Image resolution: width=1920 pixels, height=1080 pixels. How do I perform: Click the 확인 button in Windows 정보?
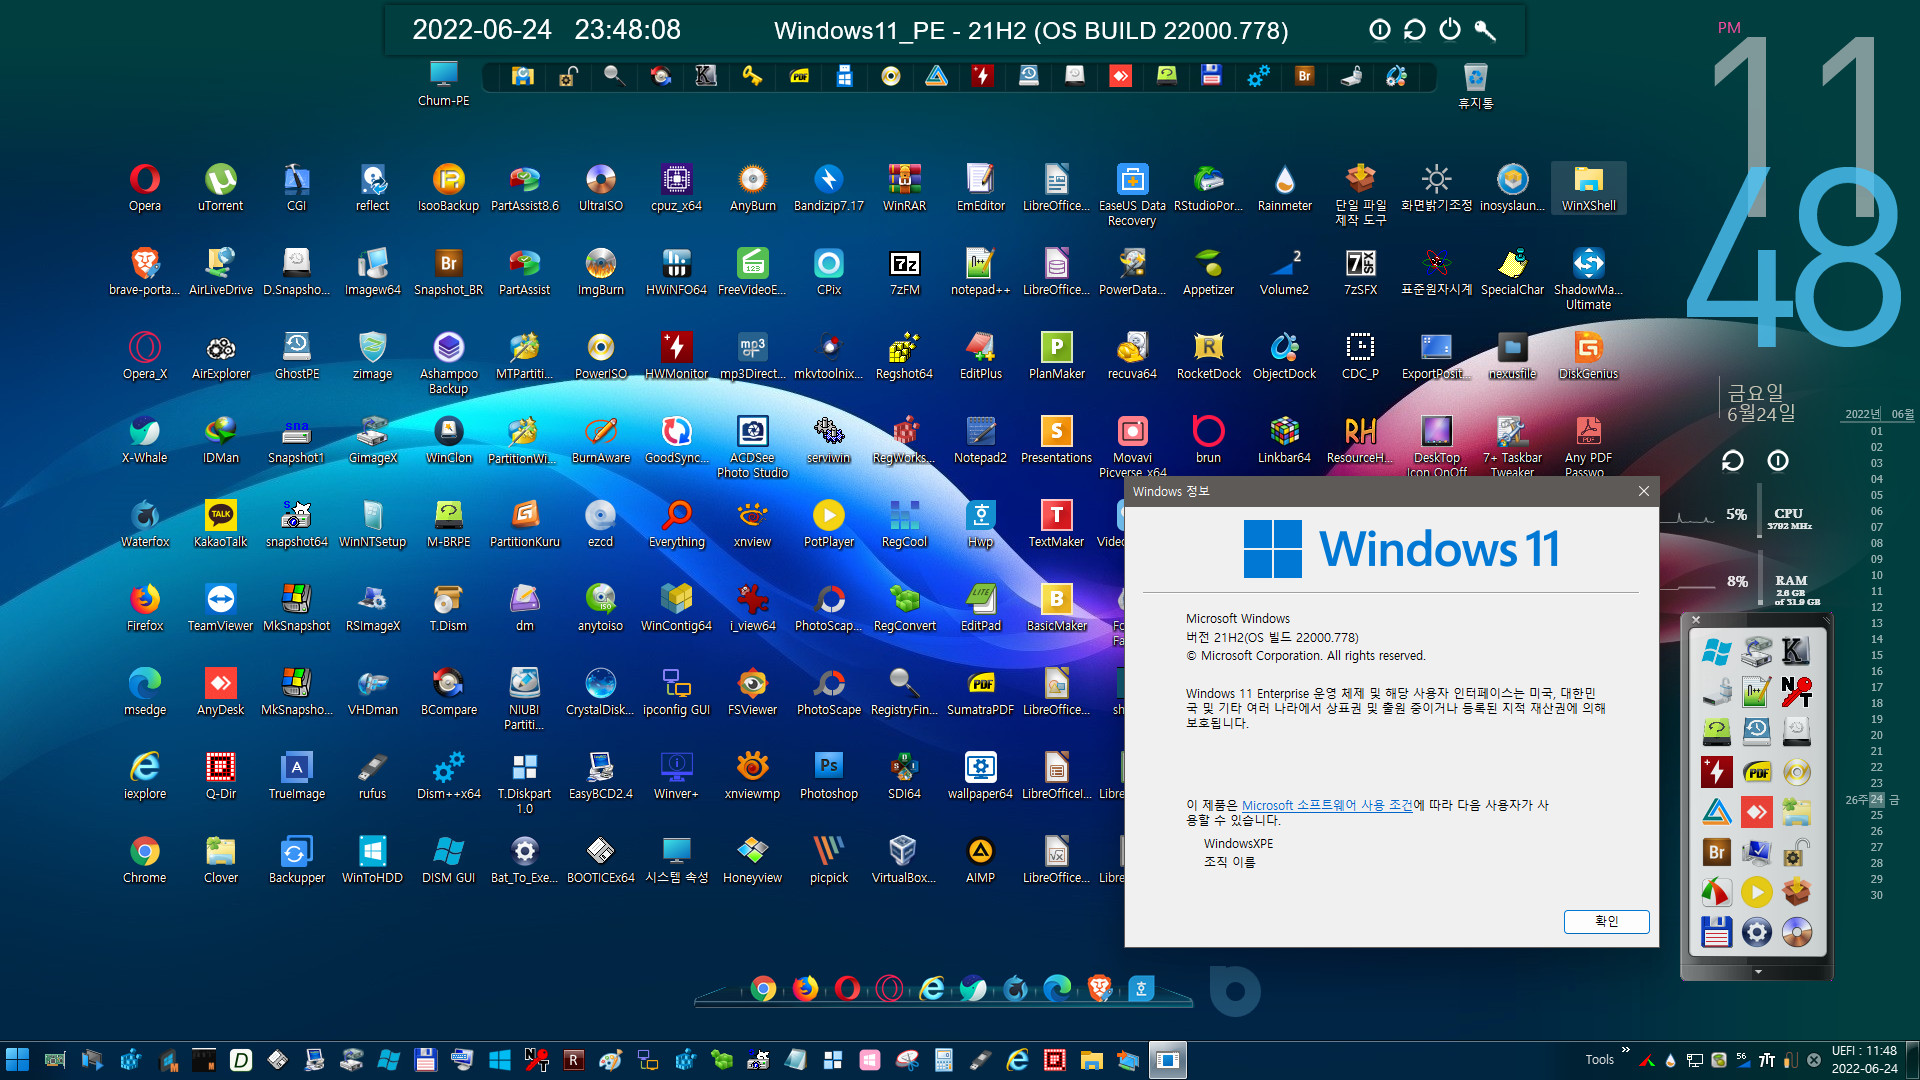[x=1607, y=921]
